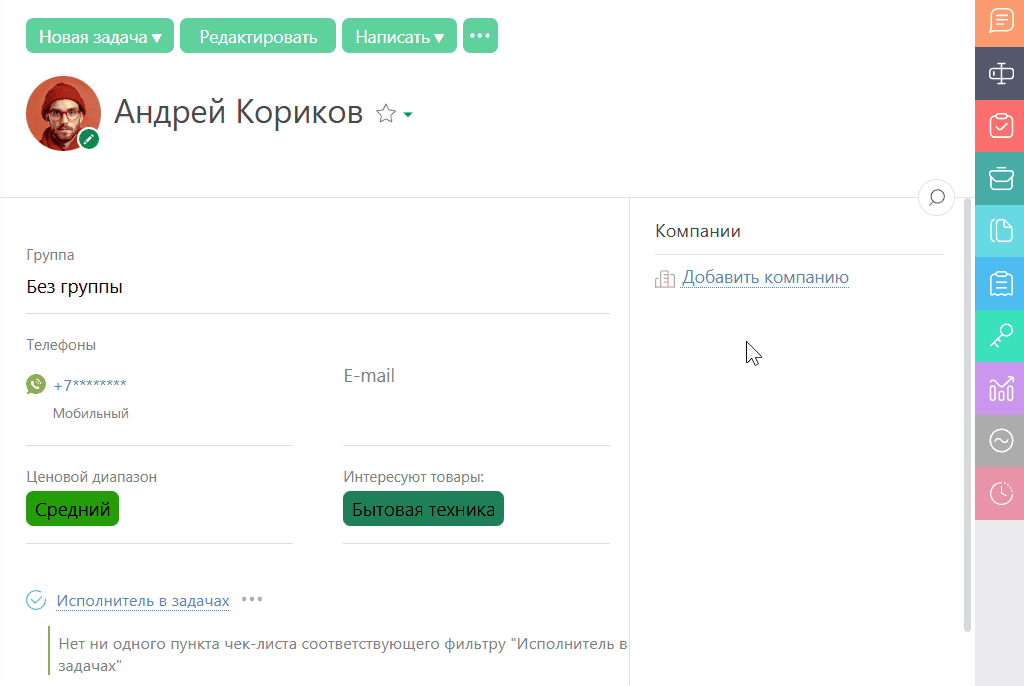Toggle favorite star next to Андрей Кориков
Viewport: 1024px width, 686px height.
pyautogui.click(x=385, y=114)
